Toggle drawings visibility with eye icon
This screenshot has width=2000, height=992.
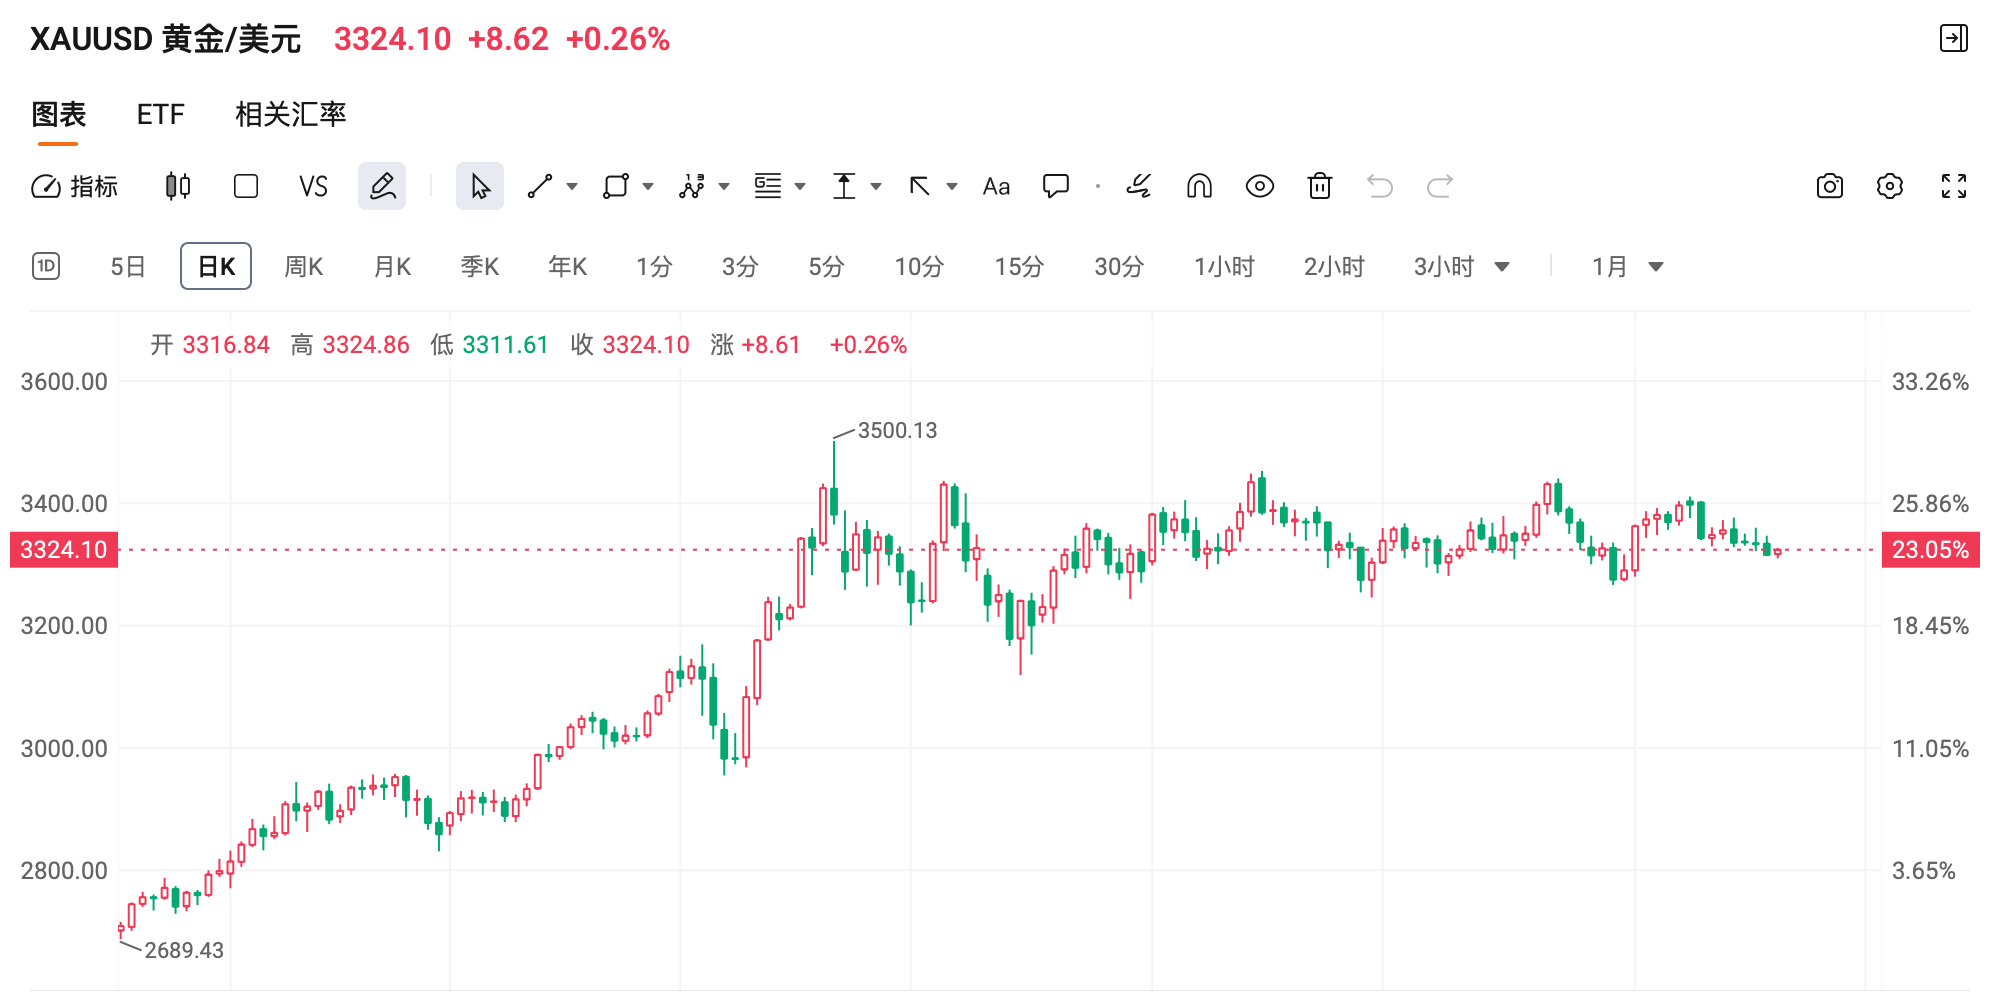[x=1260, y=187]
